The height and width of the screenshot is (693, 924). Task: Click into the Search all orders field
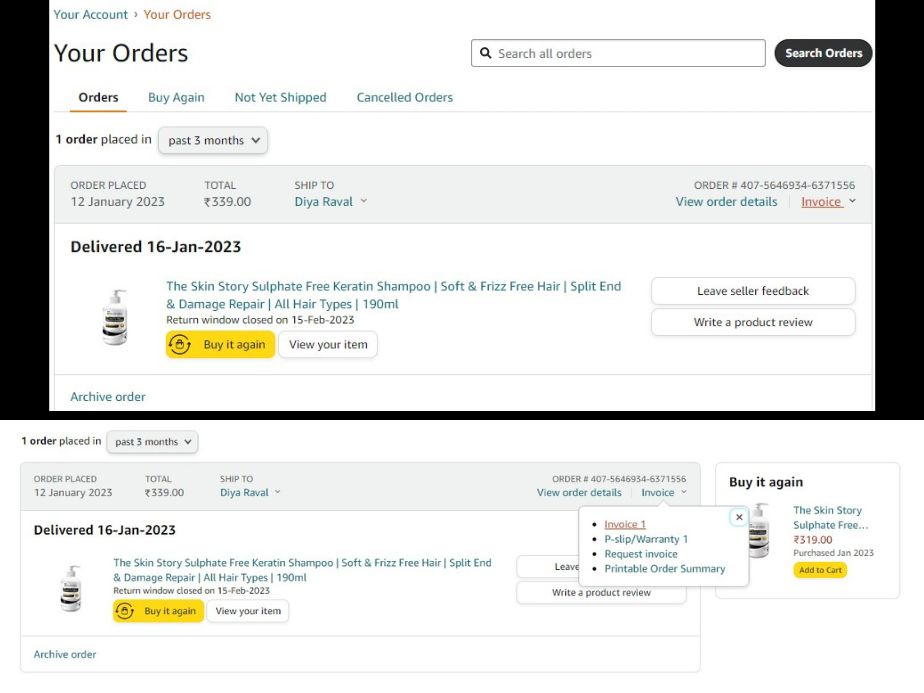(618, 53)
